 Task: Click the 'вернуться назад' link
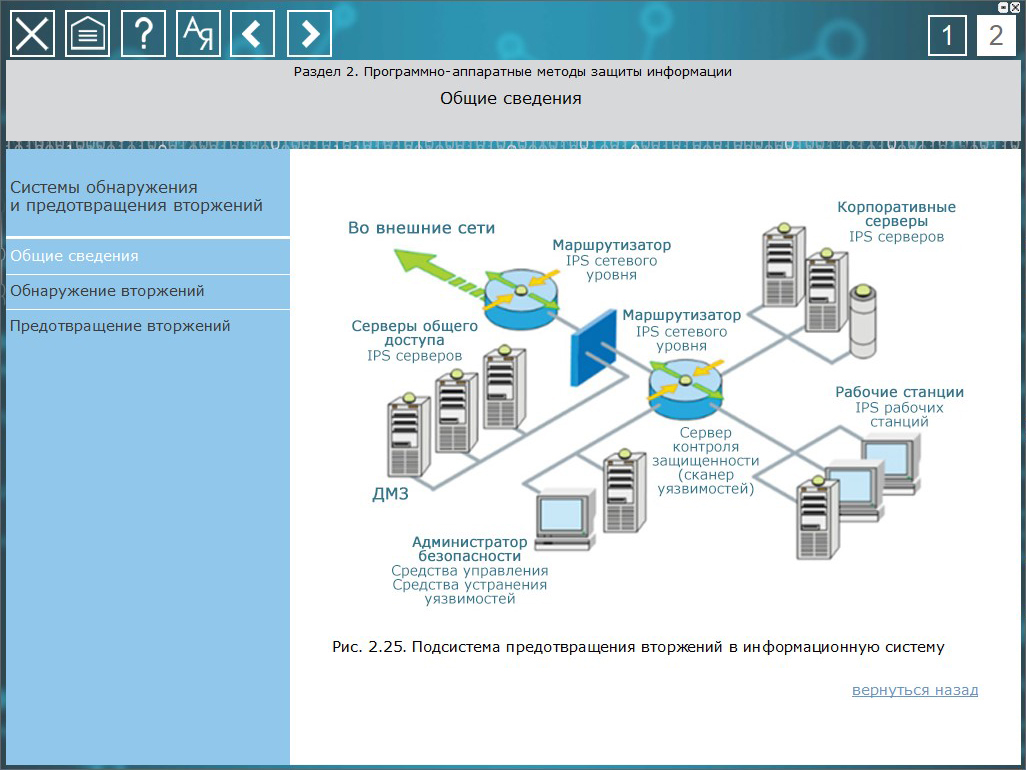tap(914, 690)
